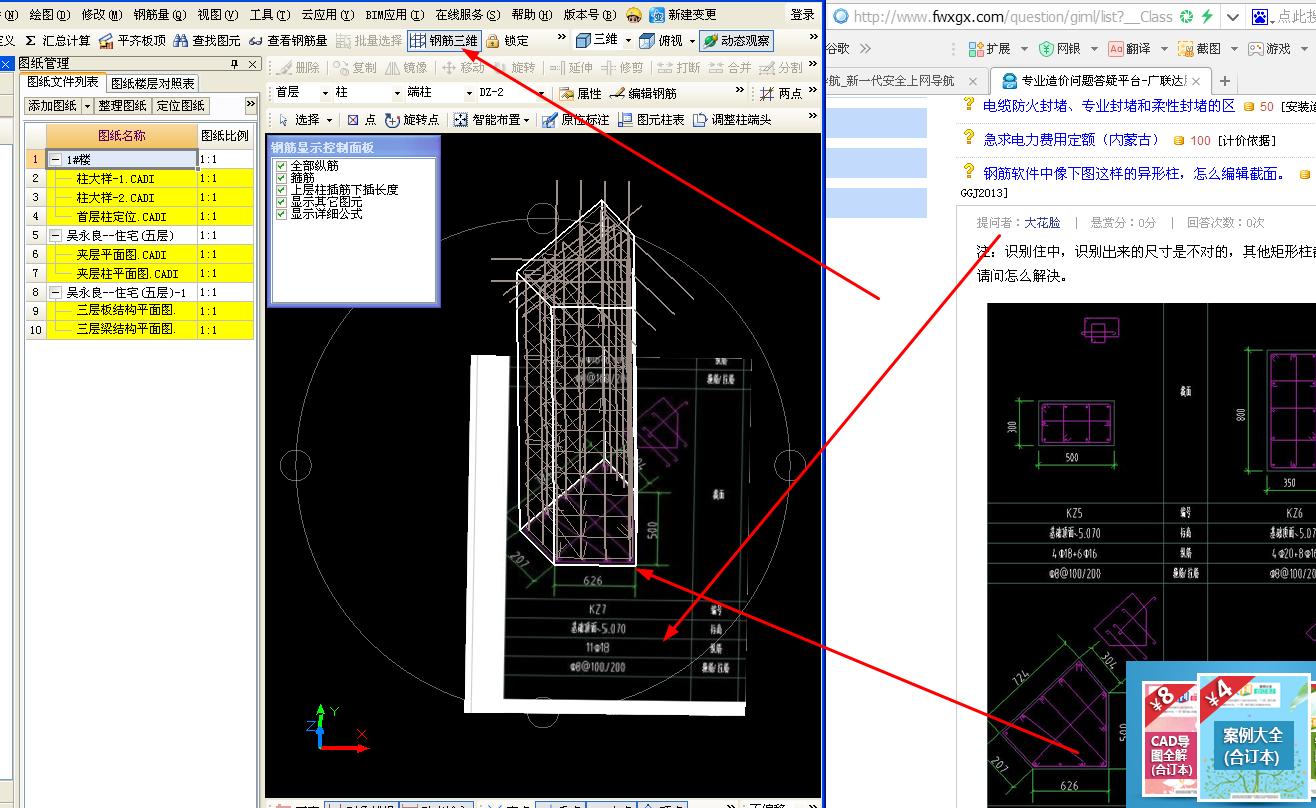Image resolution: width=1316 pixels, height=808 pixels.
Task: Collapse 吴永良--住宅(五层) tree node
Action: click(55, 236)
